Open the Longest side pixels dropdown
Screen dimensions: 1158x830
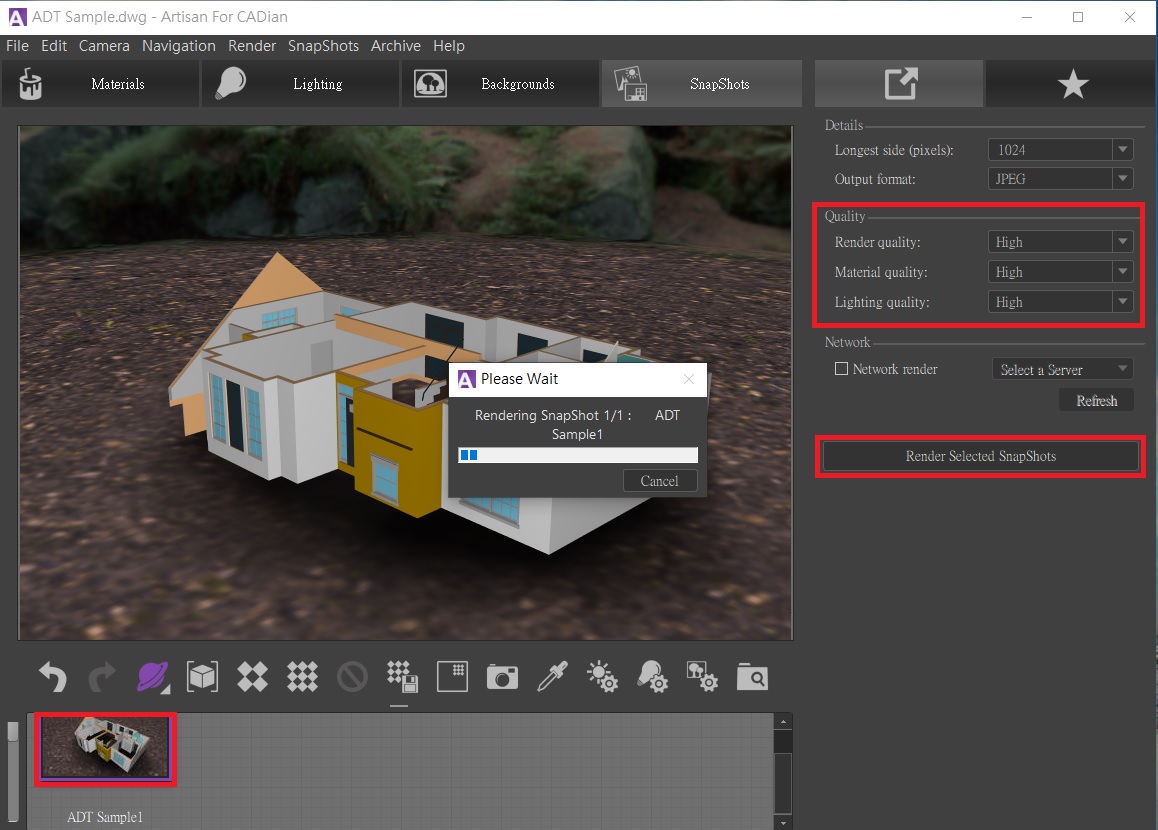coord(1123,150)
